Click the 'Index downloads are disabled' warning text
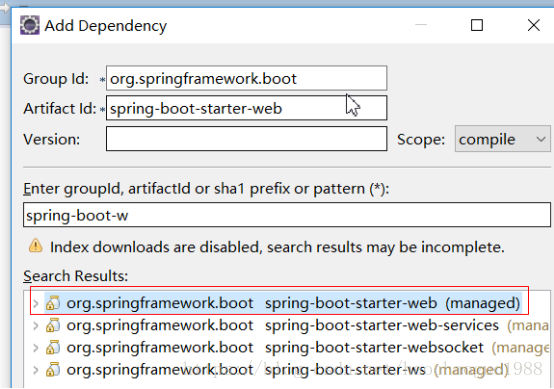 coord(277,247)
